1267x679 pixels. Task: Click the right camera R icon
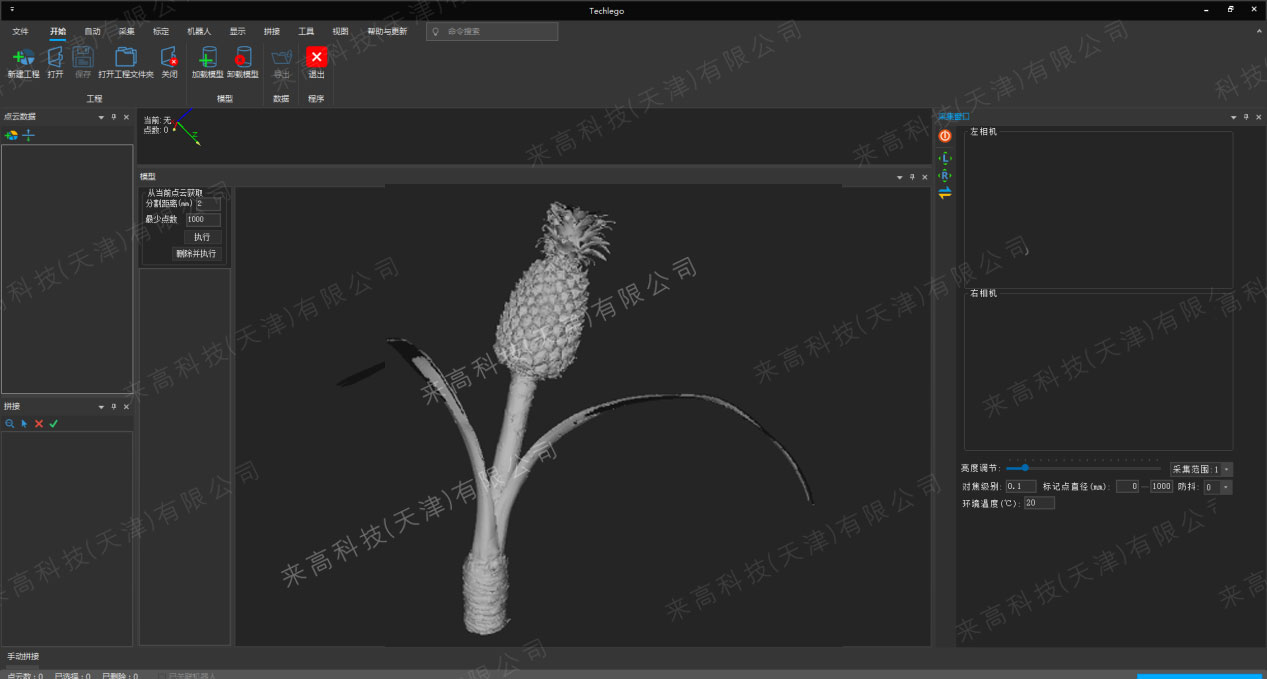coord(945,175)
